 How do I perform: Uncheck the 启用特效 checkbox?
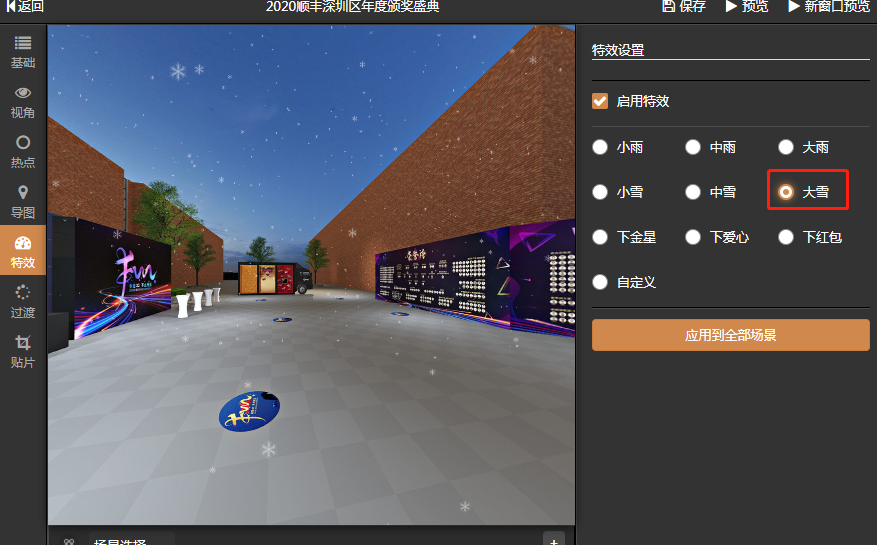[x=600, y=101]
